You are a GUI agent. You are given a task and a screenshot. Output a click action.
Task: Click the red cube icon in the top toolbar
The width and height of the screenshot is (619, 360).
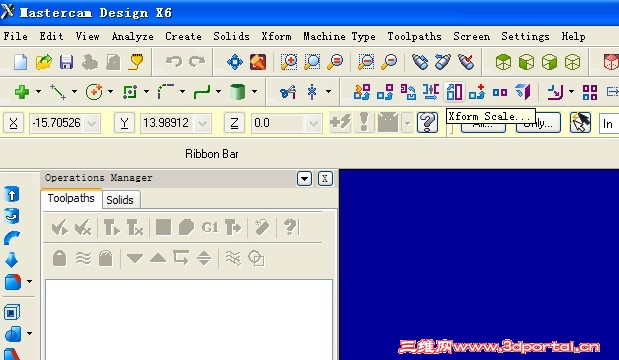pos(611,62)
